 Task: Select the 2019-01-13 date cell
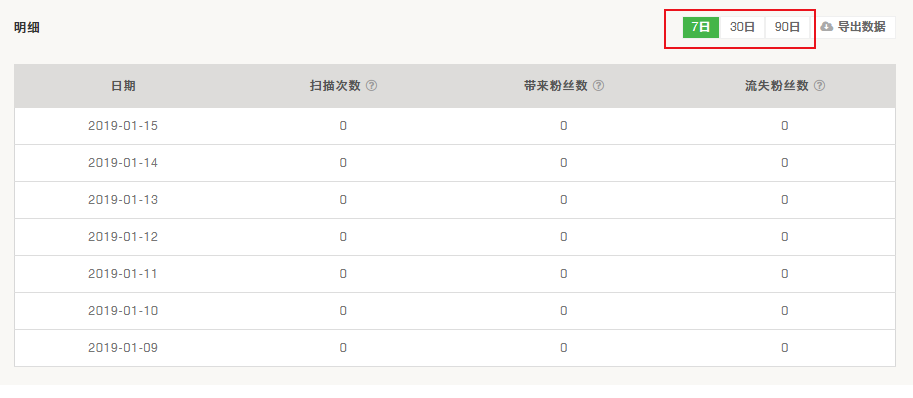point(123,200)
